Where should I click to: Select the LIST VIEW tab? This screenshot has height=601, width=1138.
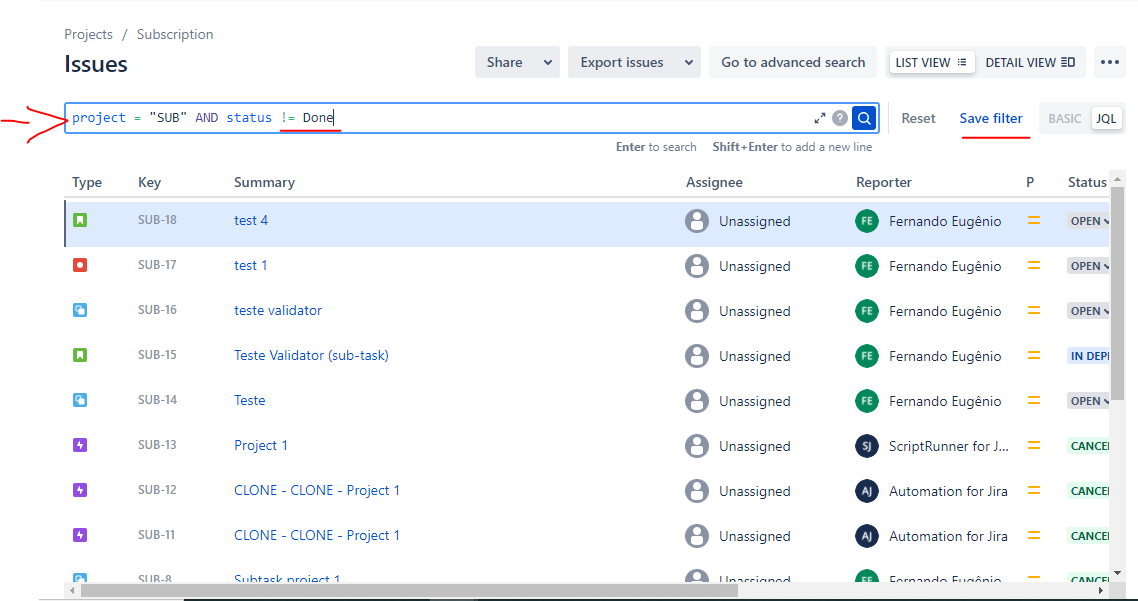pos(931,61)
